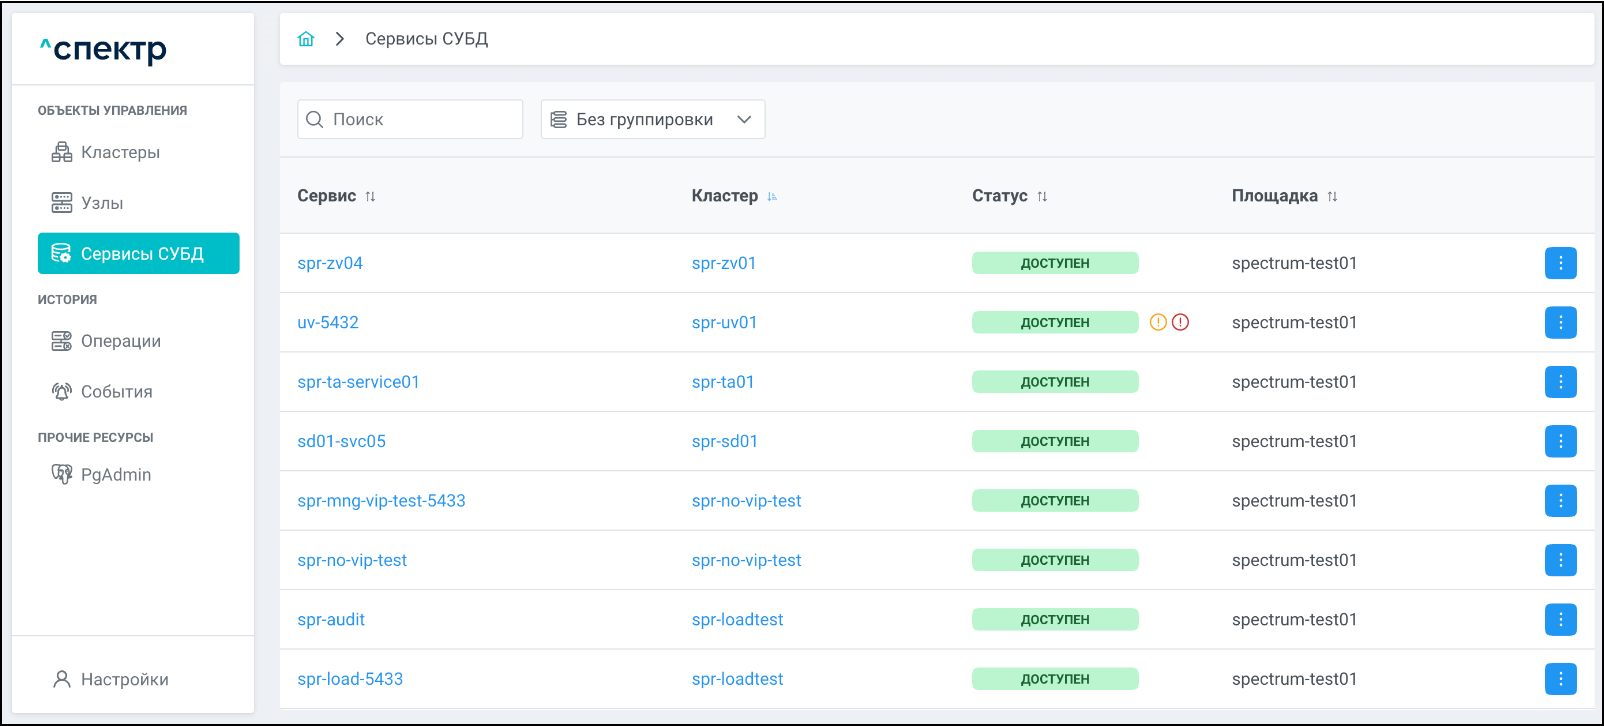
Task: Open the actions menu for spr-audit row
Action: [x=1560, y=619]
